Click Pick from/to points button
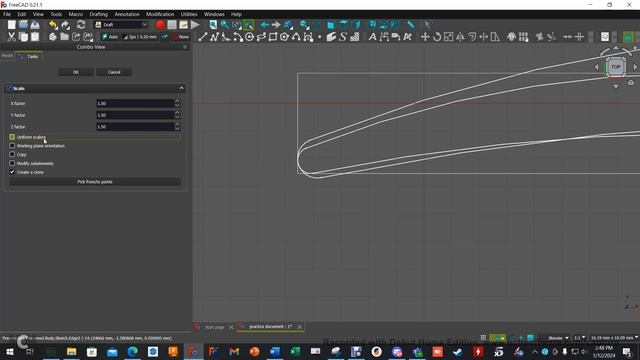The image size is (640, 360). point(95,182)
